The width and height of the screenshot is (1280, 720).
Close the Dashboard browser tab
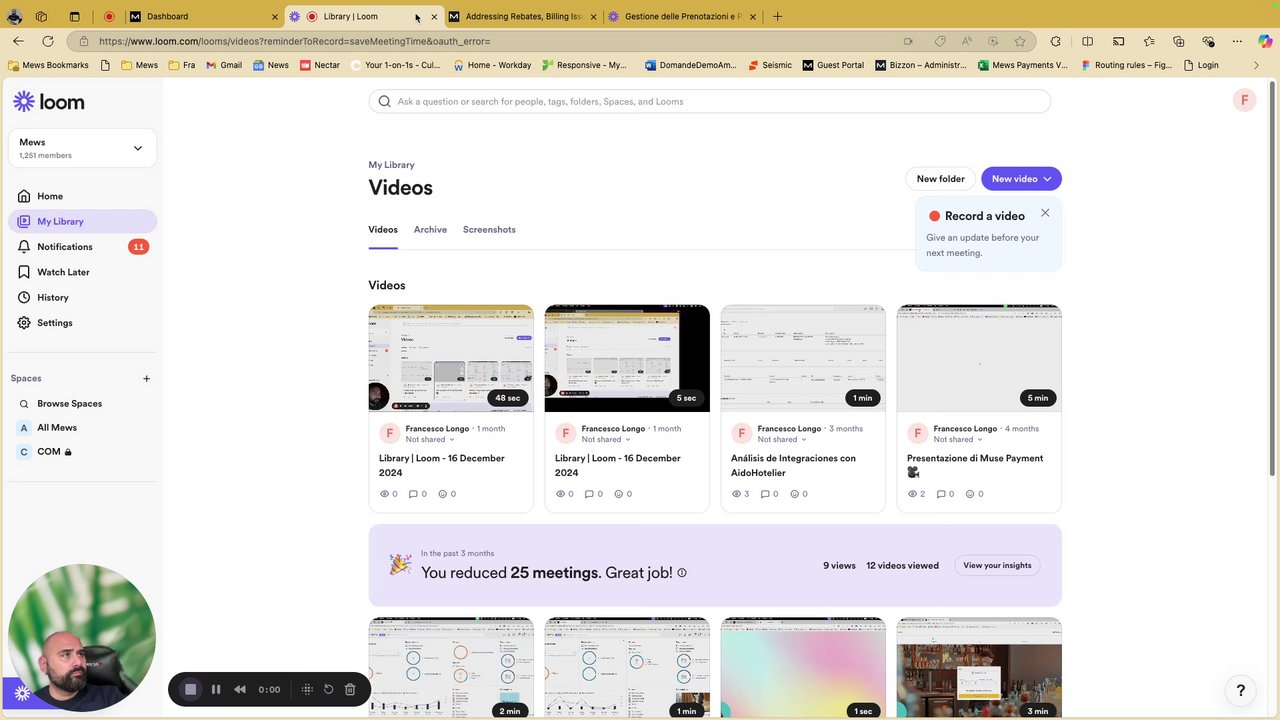(x=275, y=16)
